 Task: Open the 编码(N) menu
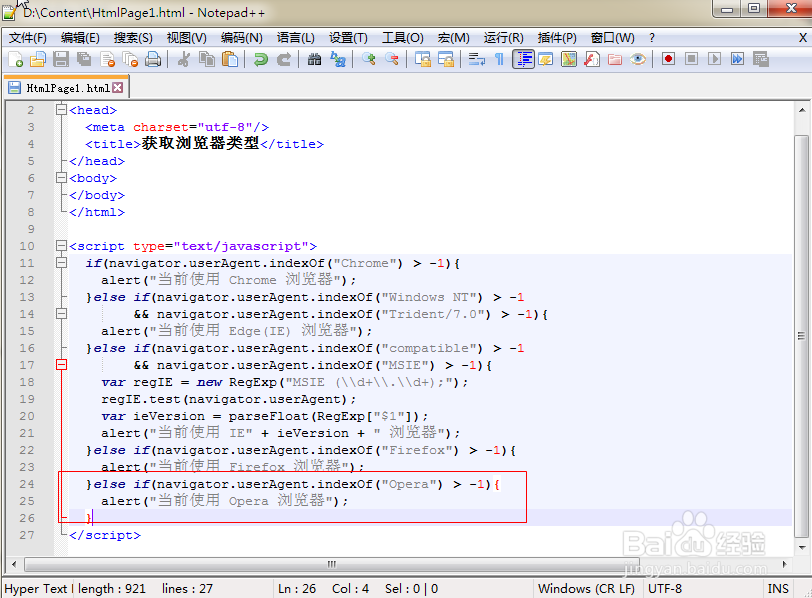(x=241, y=38)
